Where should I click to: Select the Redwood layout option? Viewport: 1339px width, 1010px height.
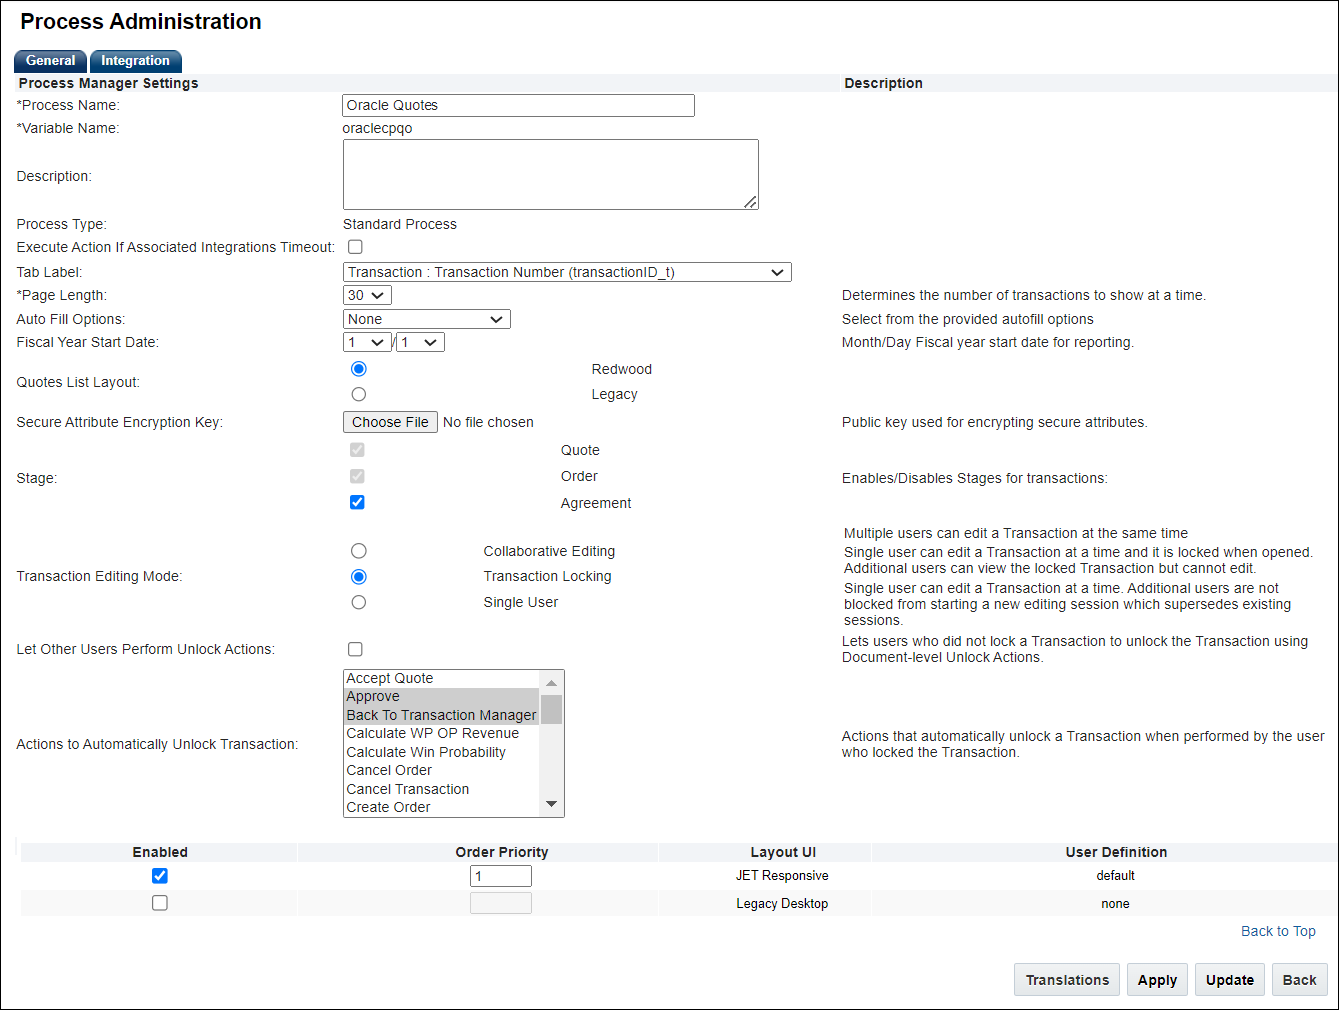click(358, 368)
